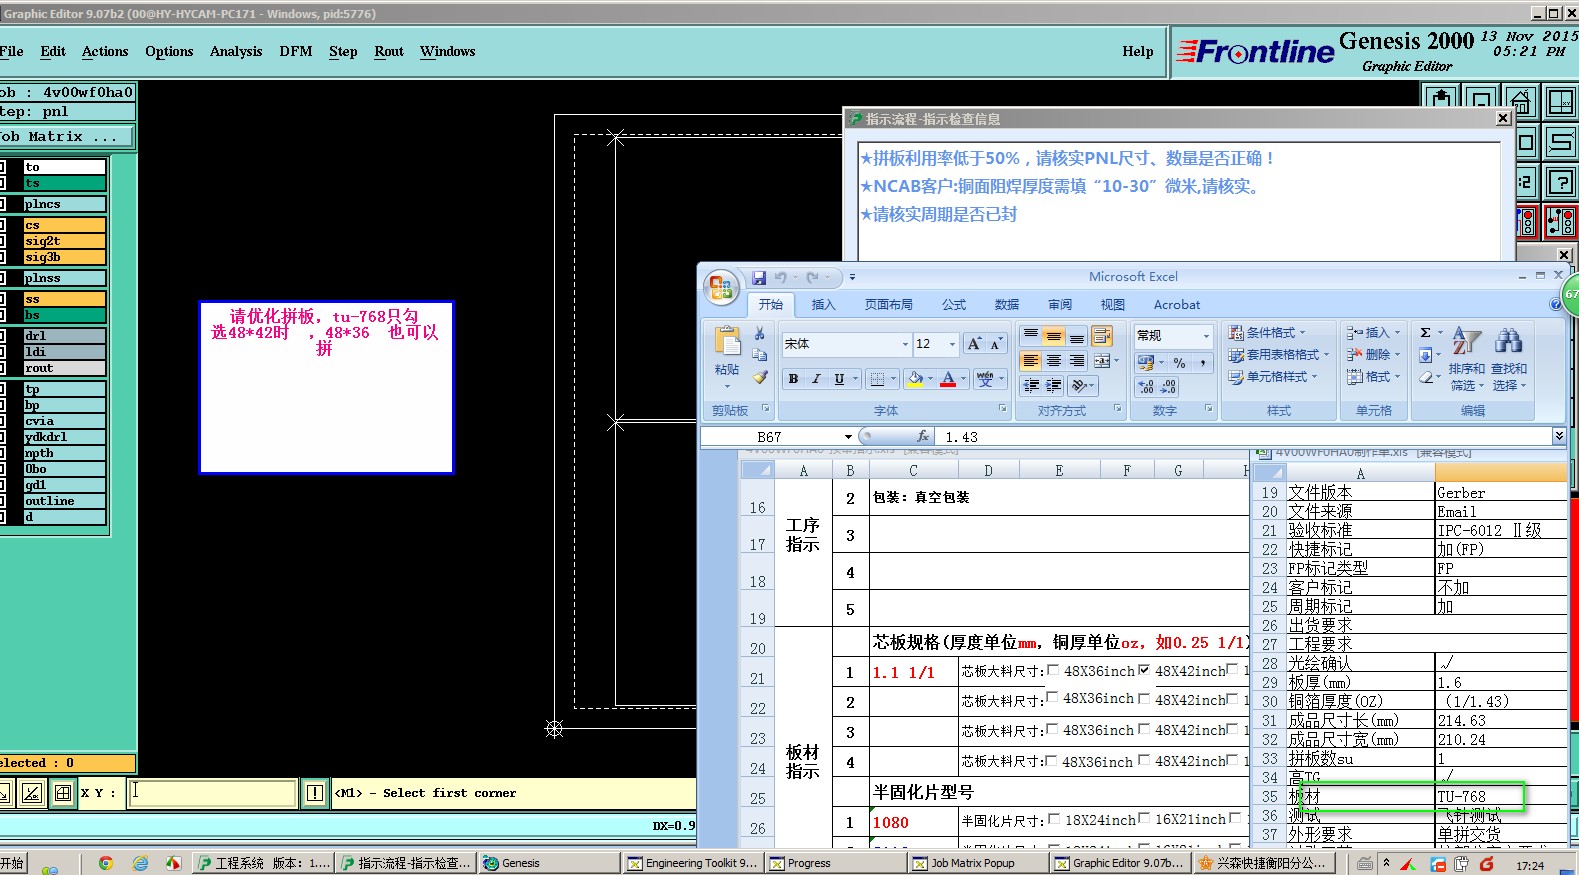Click the red Font Color icon
Screen dimensions: 1579x875
click(x=948, y=379)
